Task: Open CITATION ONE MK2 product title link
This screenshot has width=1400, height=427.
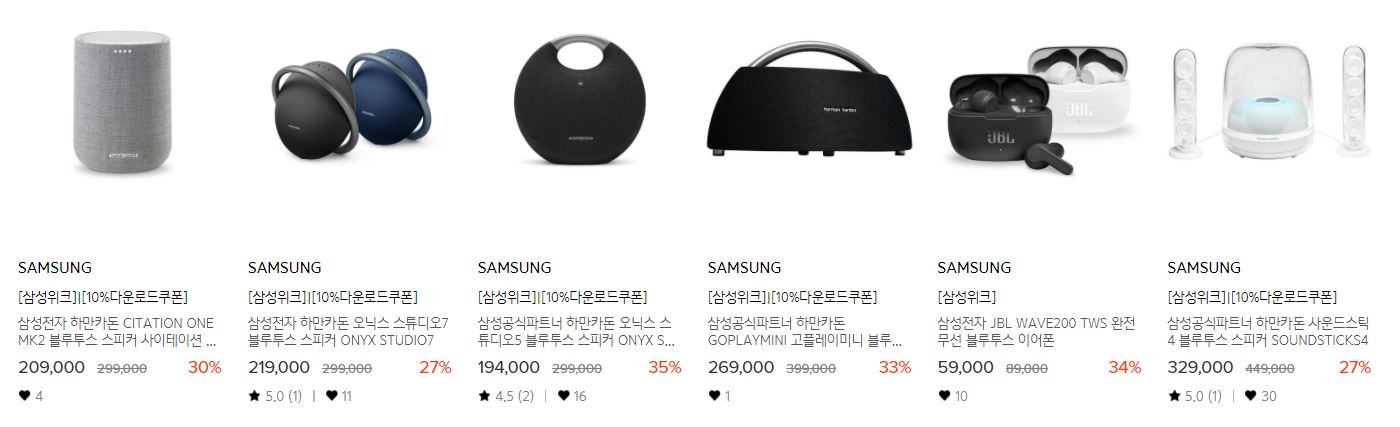Action: 117,332
